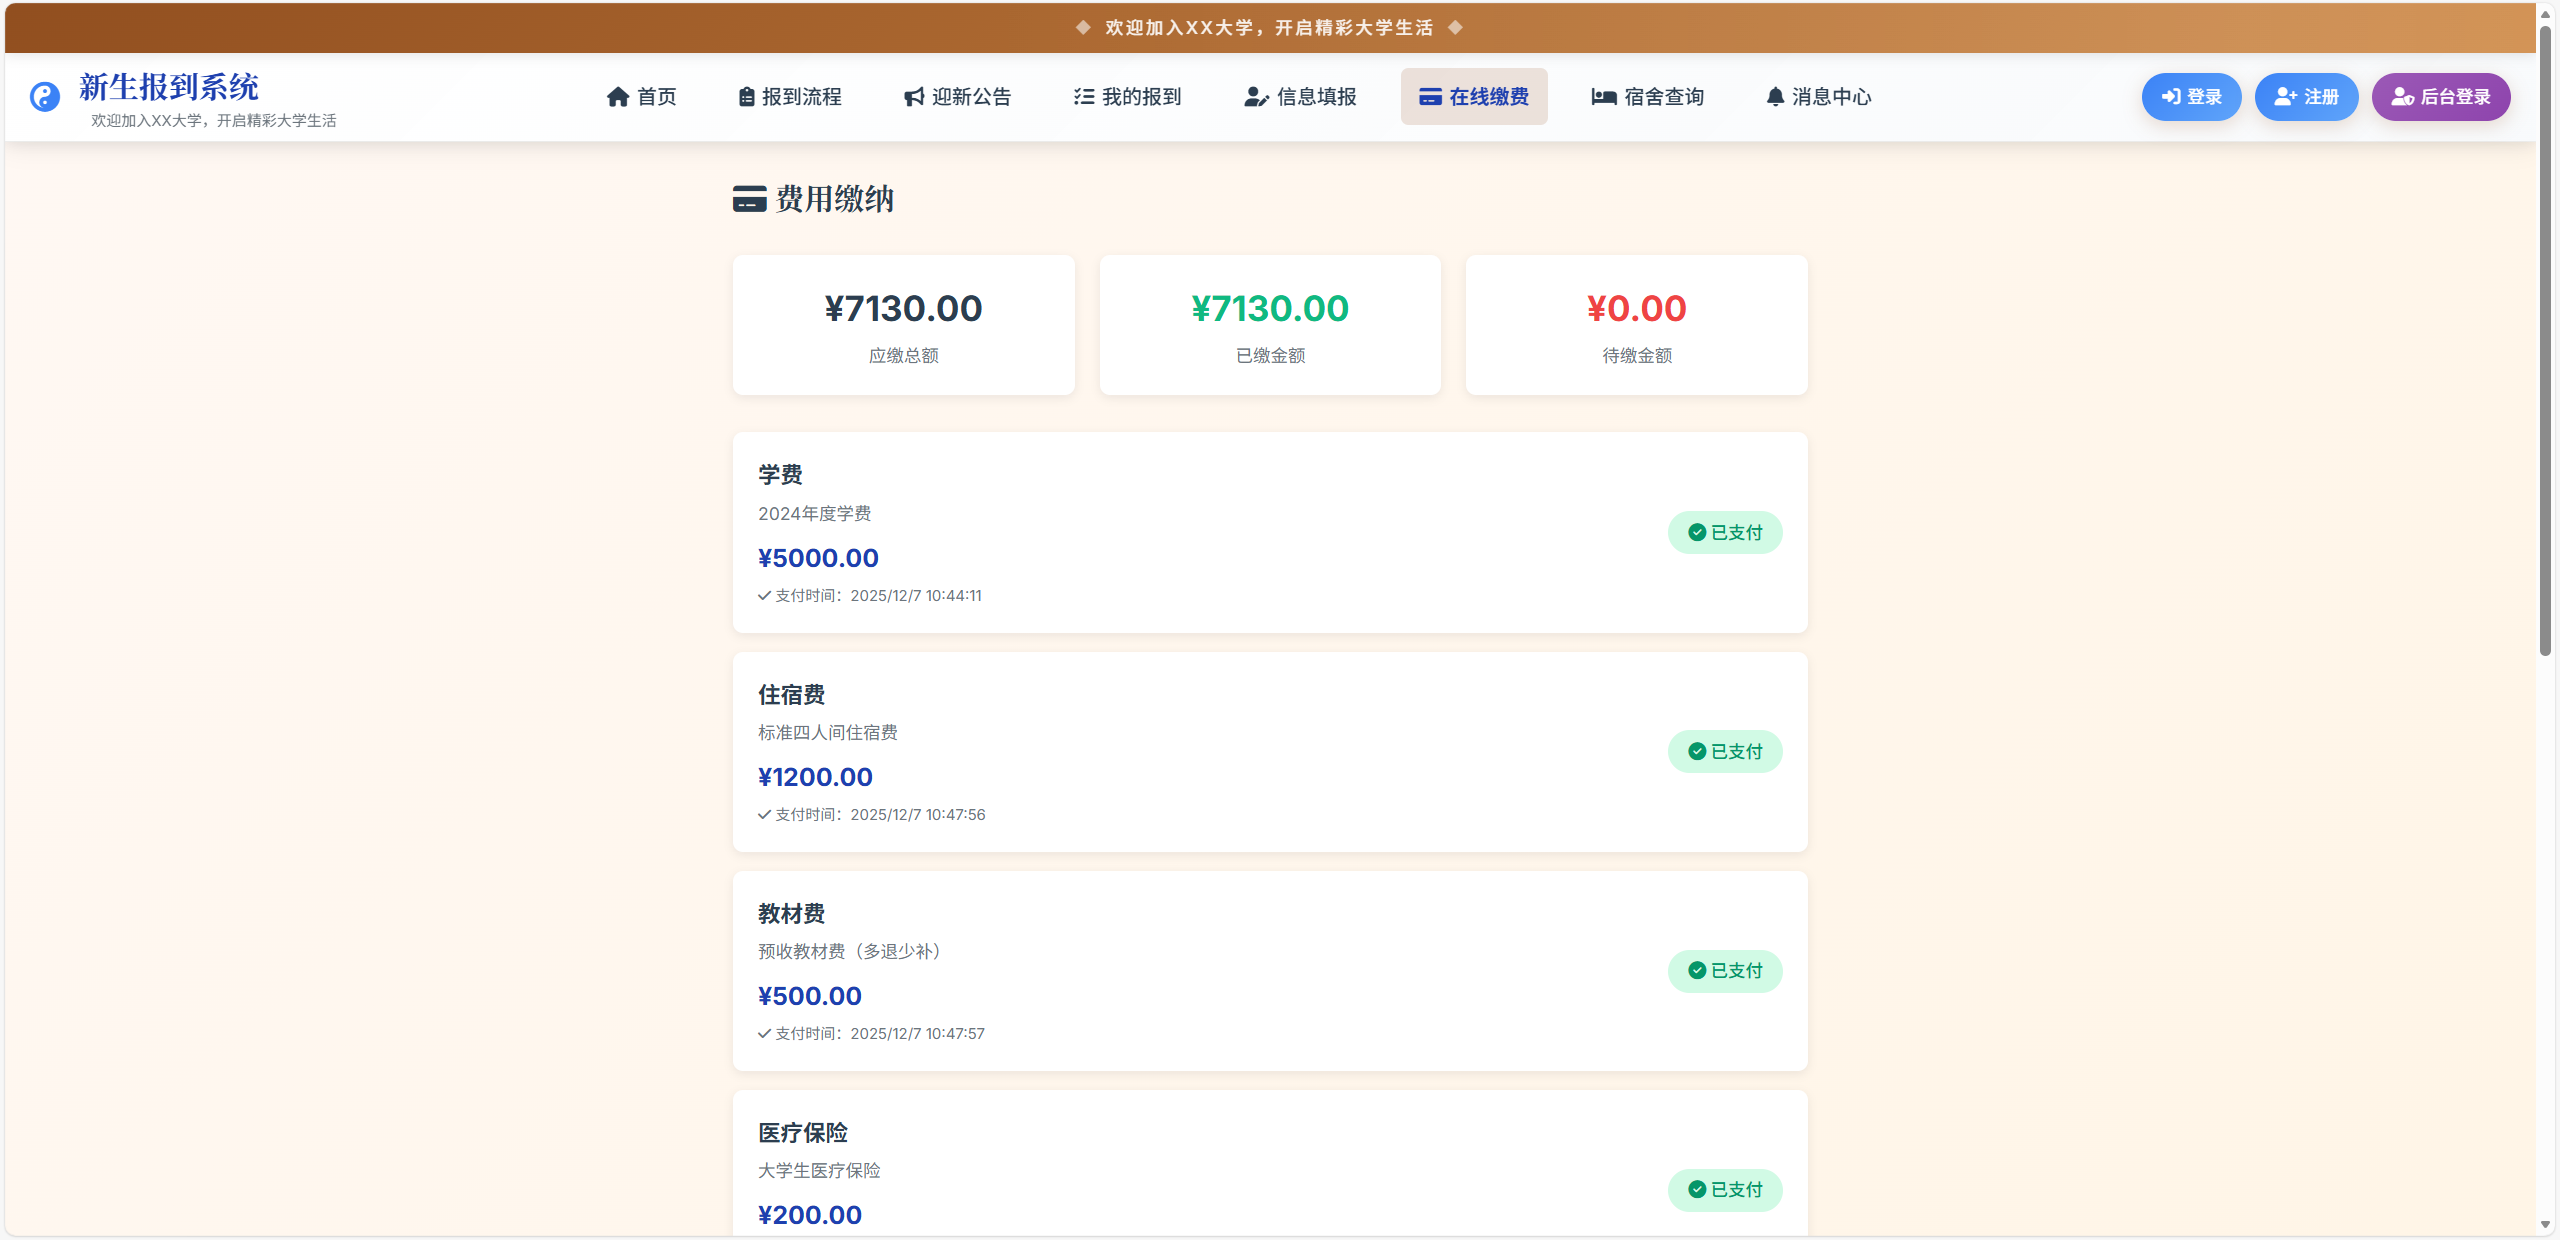The image size is (2560, 1240).
Task: Click the bed icon for 宿舍查询
Action: tap(1604, 97)
